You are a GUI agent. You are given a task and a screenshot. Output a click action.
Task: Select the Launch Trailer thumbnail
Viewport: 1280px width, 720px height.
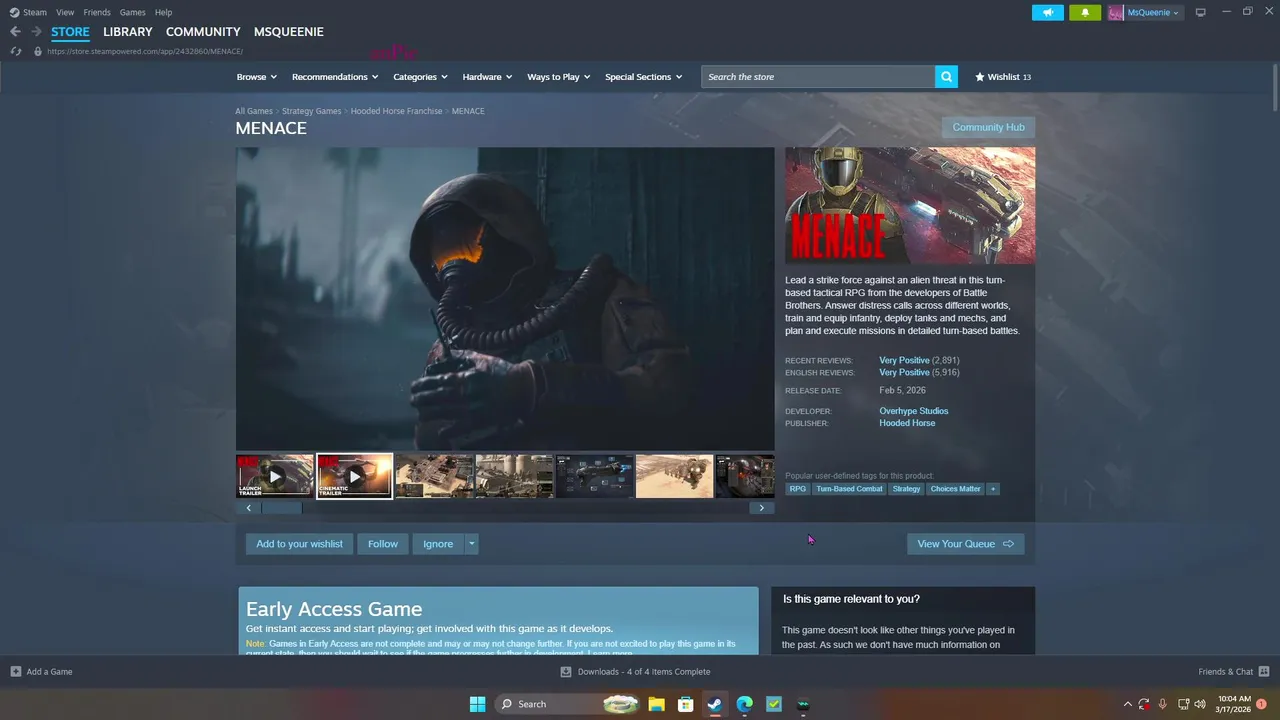(275, 476)
